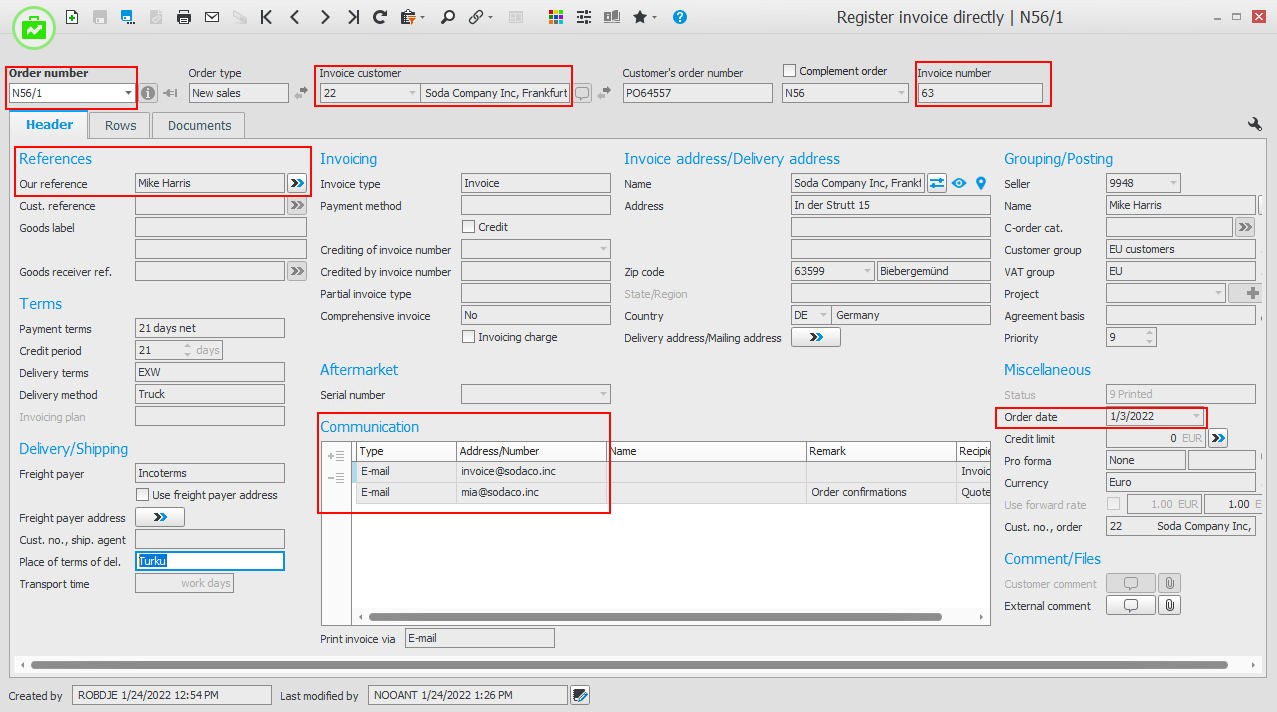Image resolution: width=1277 pixels, height=712 pixels.
Task: Tick the Credit checkbox
Action: click(468, 227)
